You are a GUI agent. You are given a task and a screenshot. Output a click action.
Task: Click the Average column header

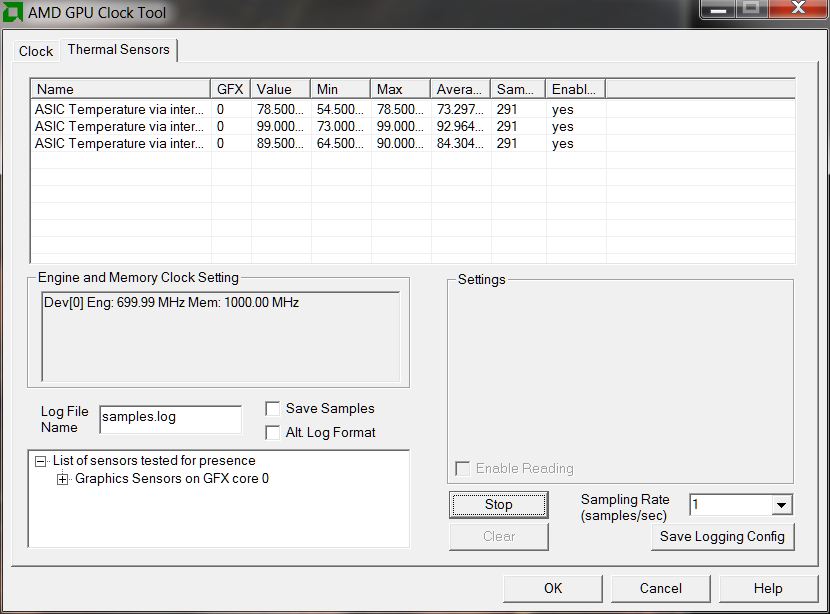coord(461,89)
